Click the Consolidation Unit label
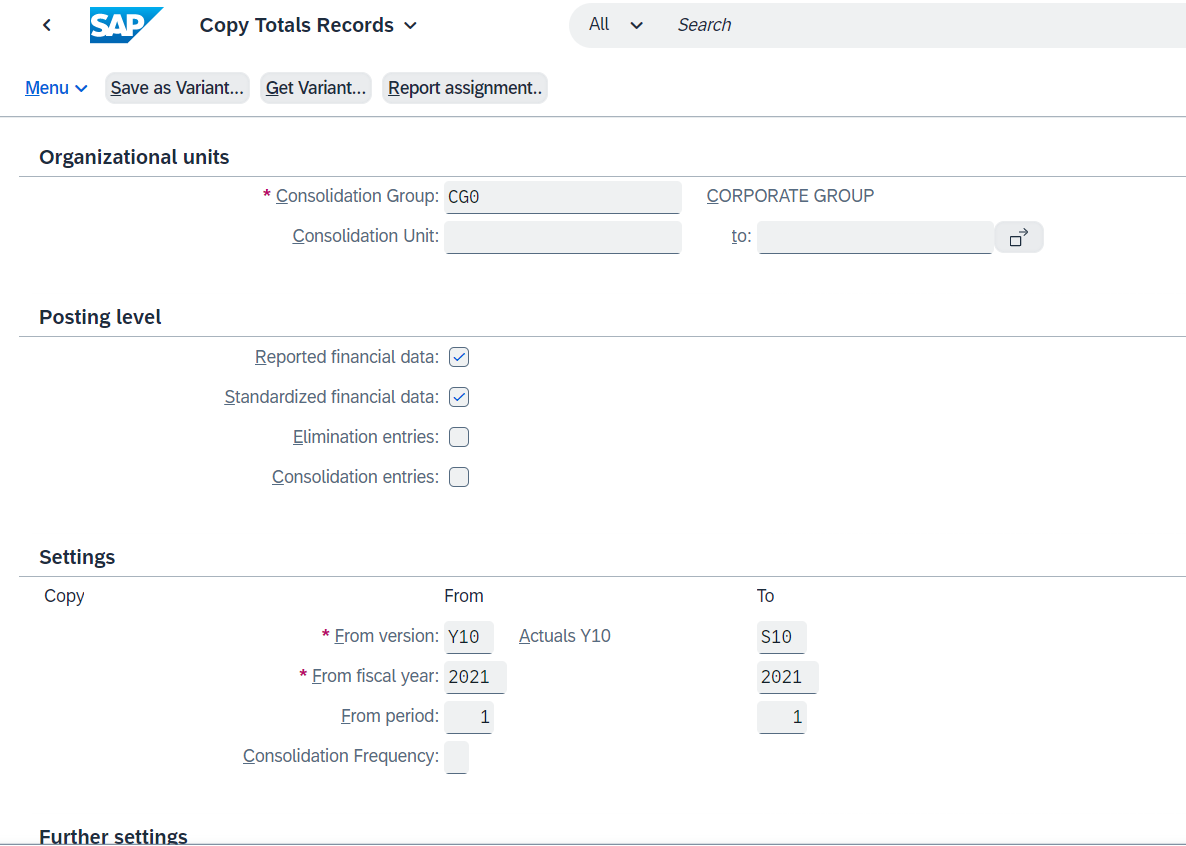 [365, 236]
